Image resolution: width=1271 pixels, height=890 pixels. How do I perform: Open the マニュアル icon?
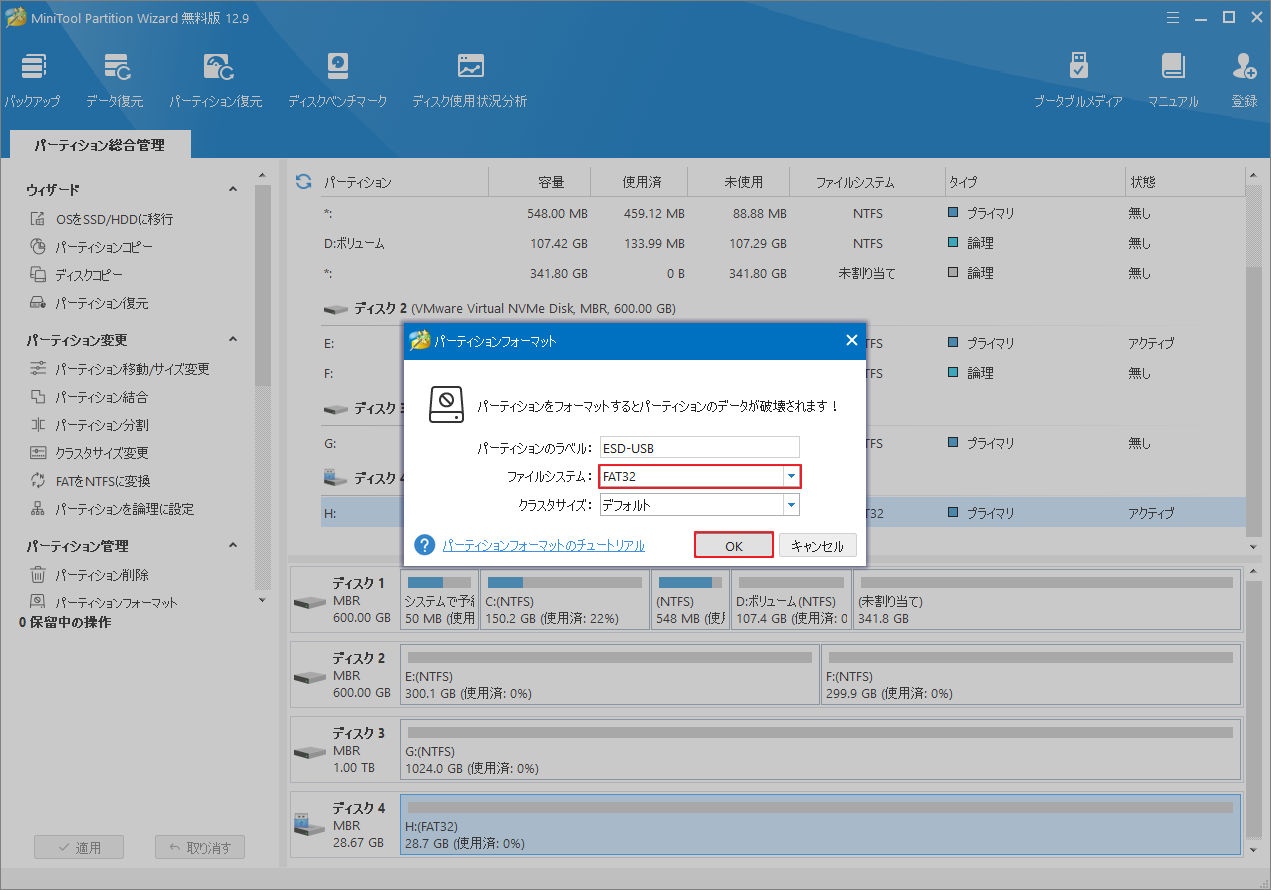coord(1173,80)
